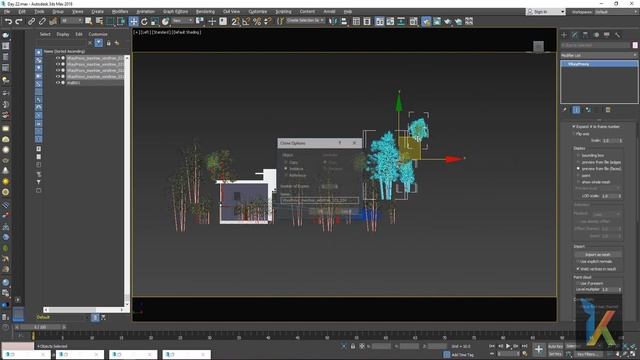The height and width of the screenshot is (360, 640).
Task: Click the Play Animation button
Action: point(508,346)
